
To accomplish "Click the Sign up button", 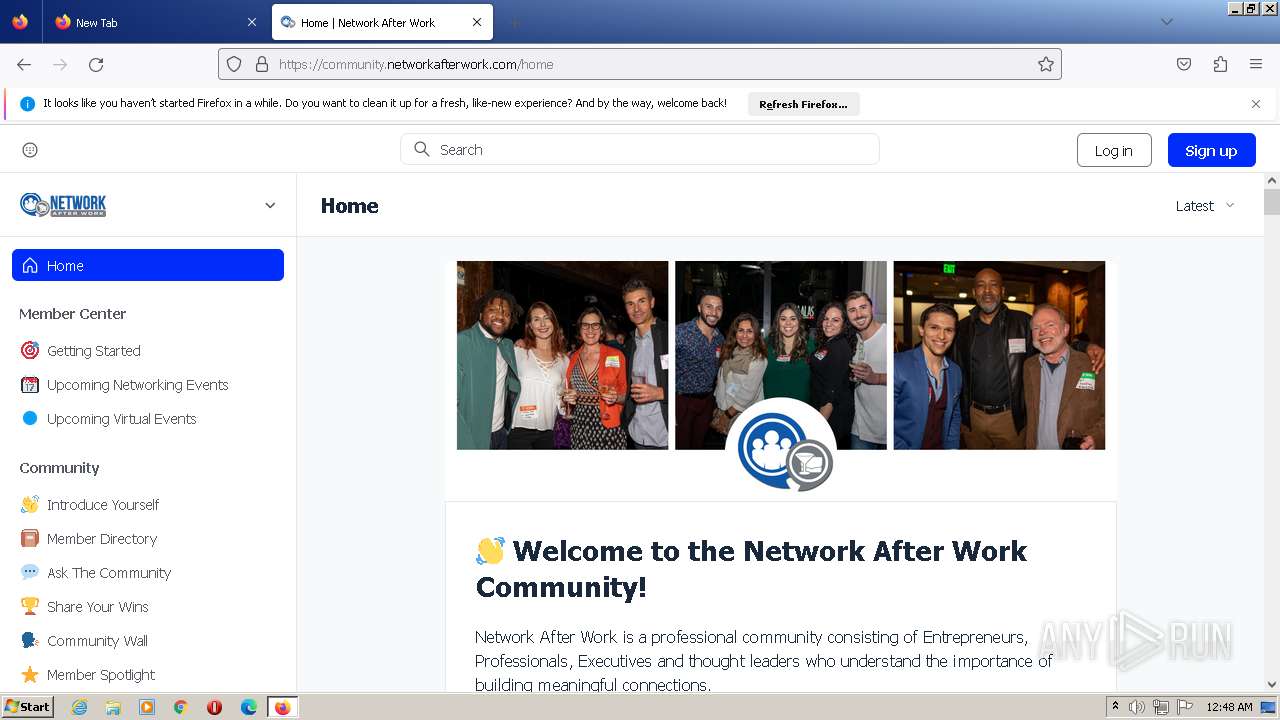I will point(1211,150).
